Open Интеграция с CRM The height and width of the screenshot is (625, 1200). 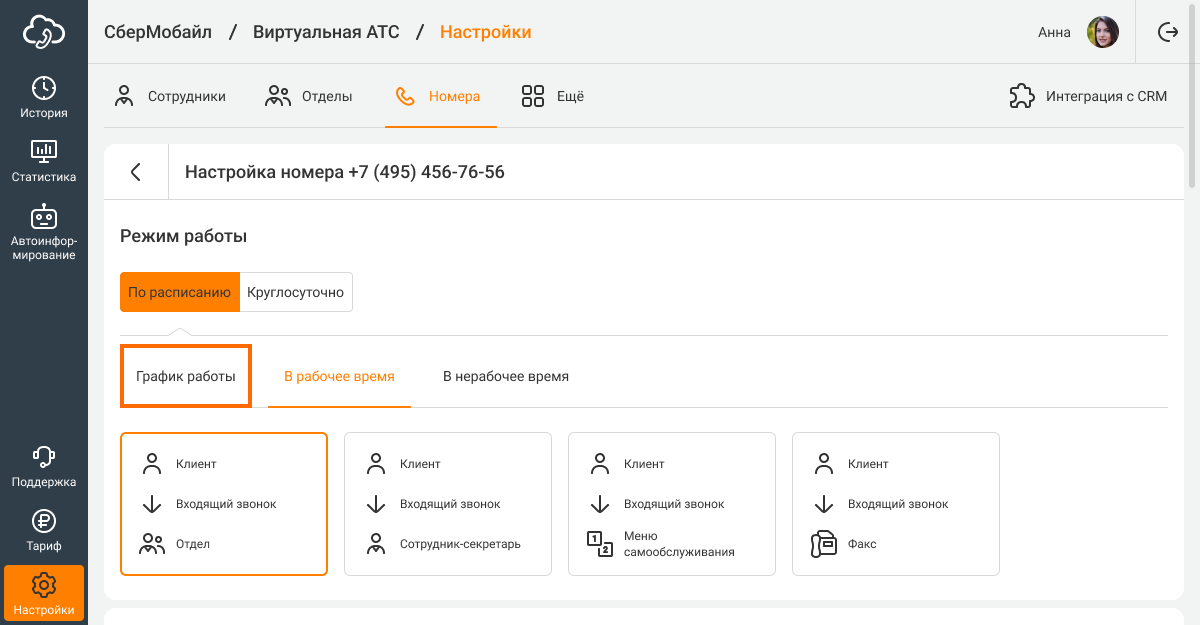1088,97
